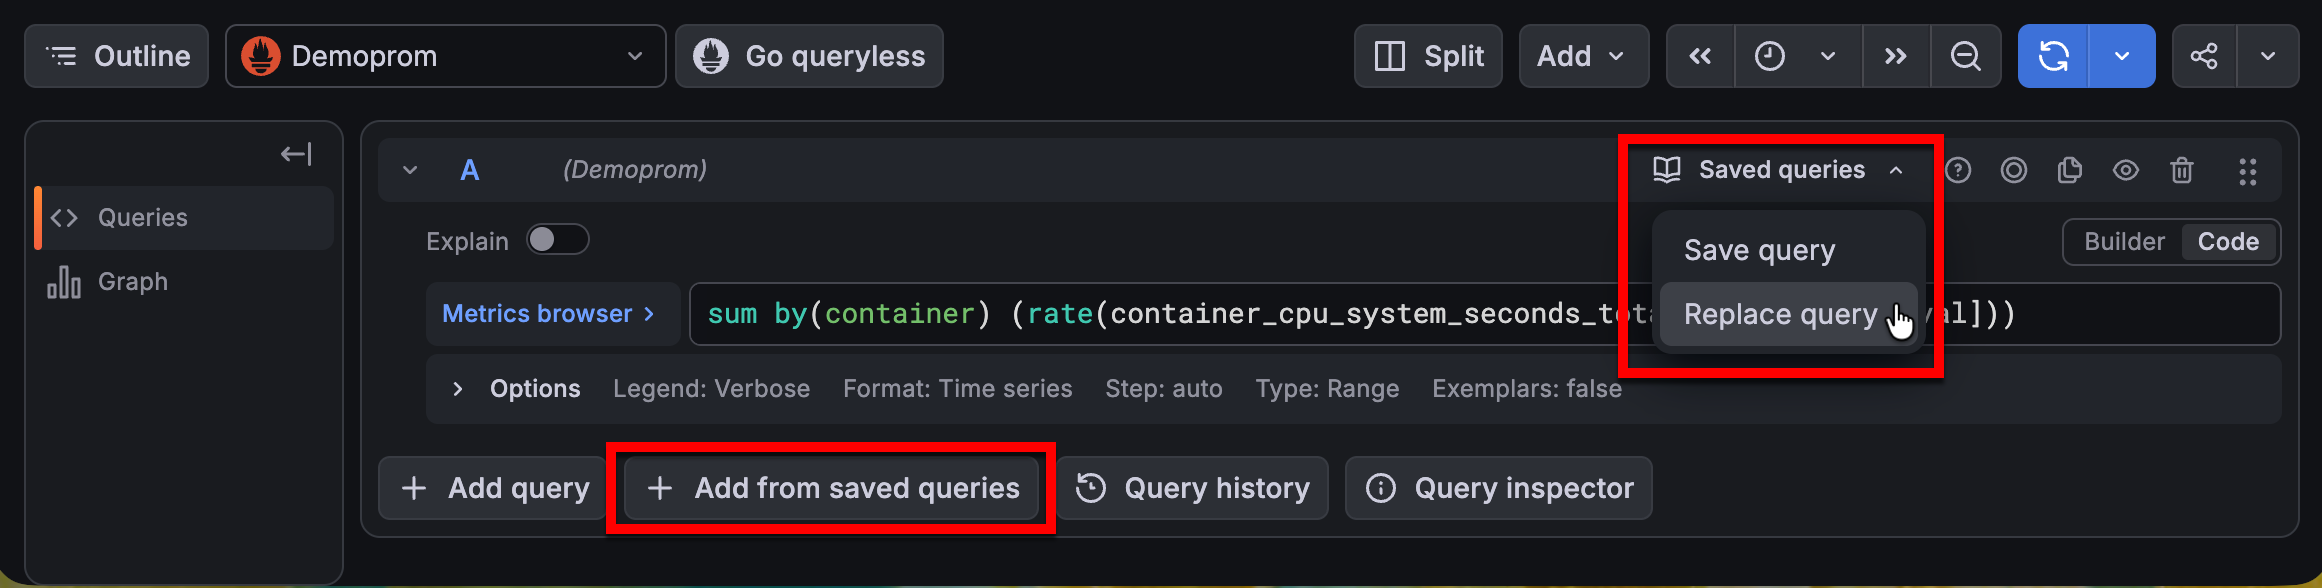The height and width of the screenshot is (588, 2322).
Task: Expand the Options section
Action: tap(516, 389)
